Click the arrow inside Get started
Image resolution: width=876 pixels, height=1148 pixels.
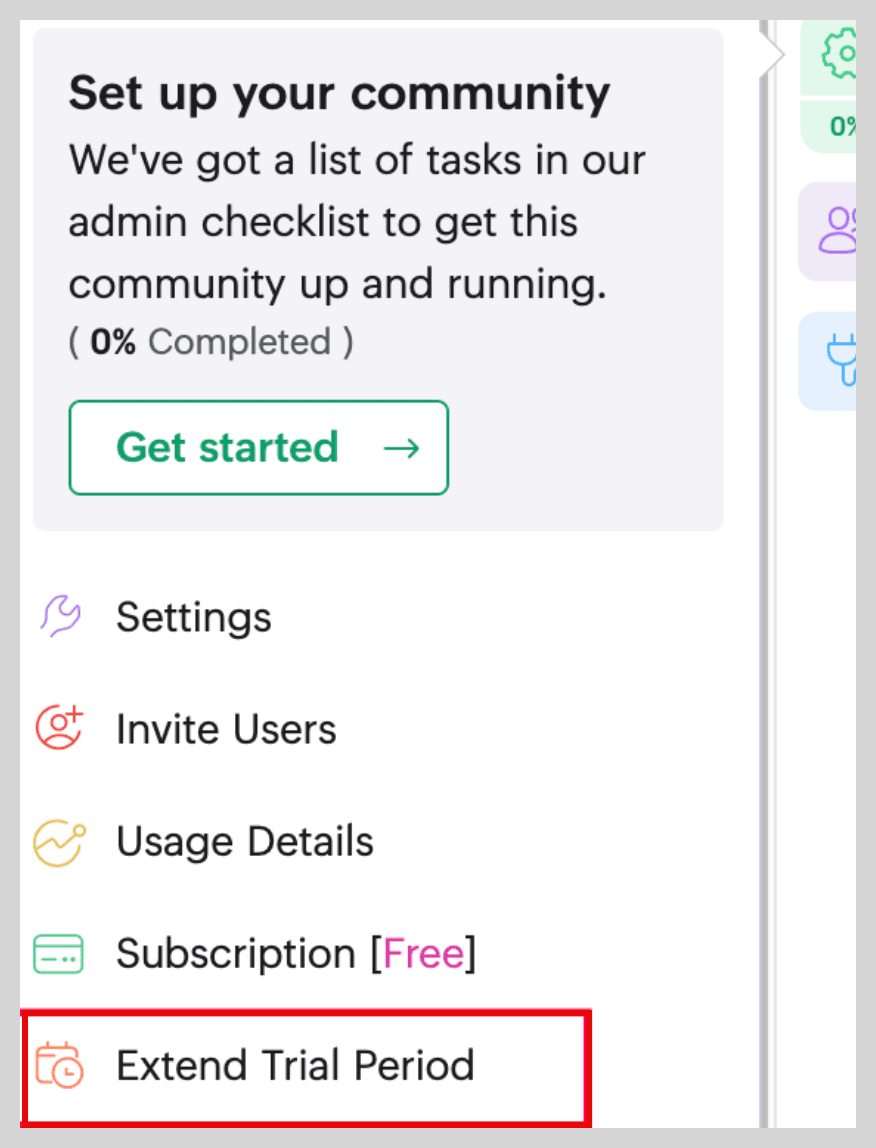point(401,448)
